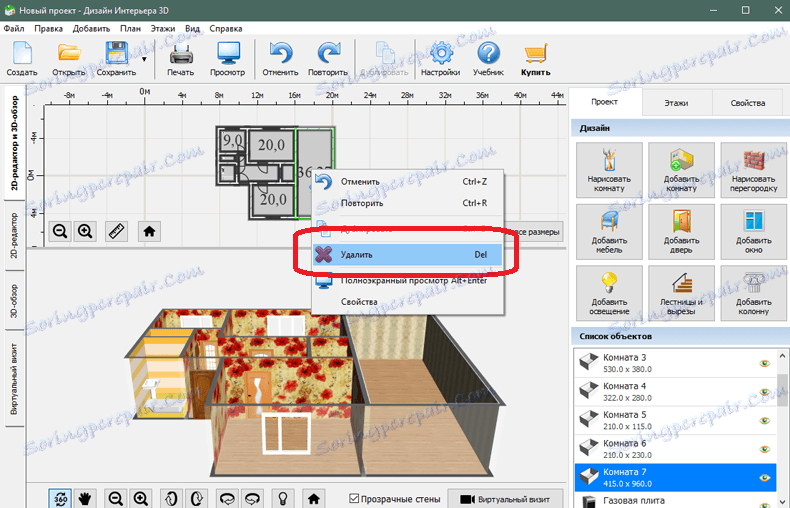Toggle lighting bulb icon in 3D toolbar
790x508 pixels.
pos(283,498)
